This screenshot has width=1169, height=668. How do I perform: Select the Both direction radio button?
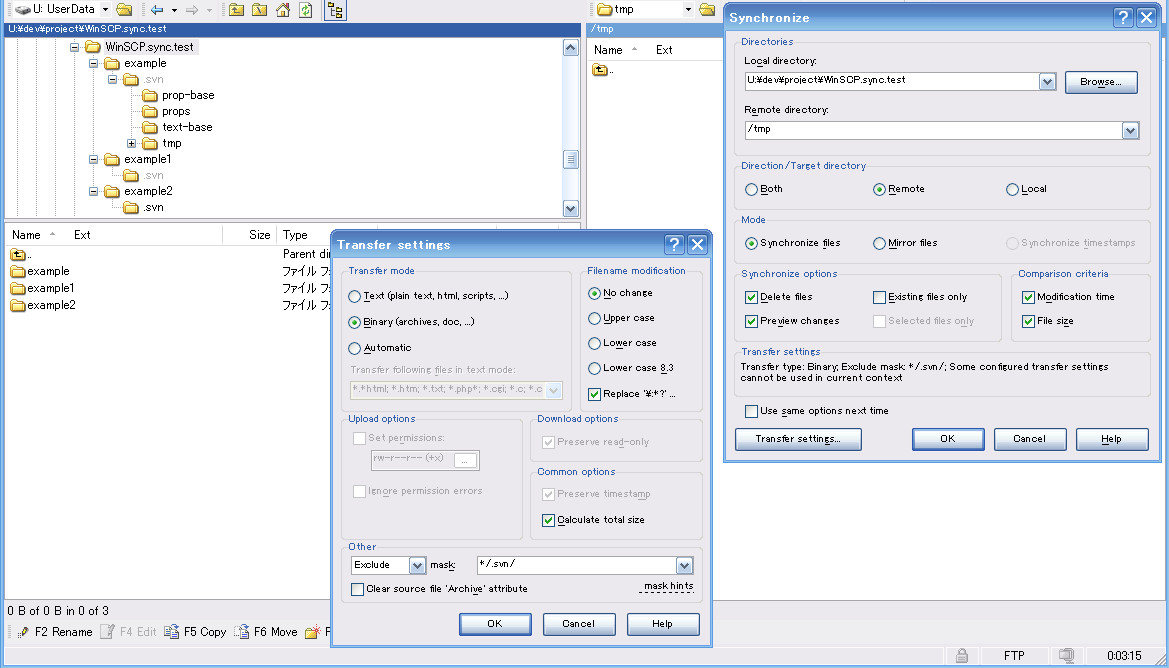click(x=752, y=189)
